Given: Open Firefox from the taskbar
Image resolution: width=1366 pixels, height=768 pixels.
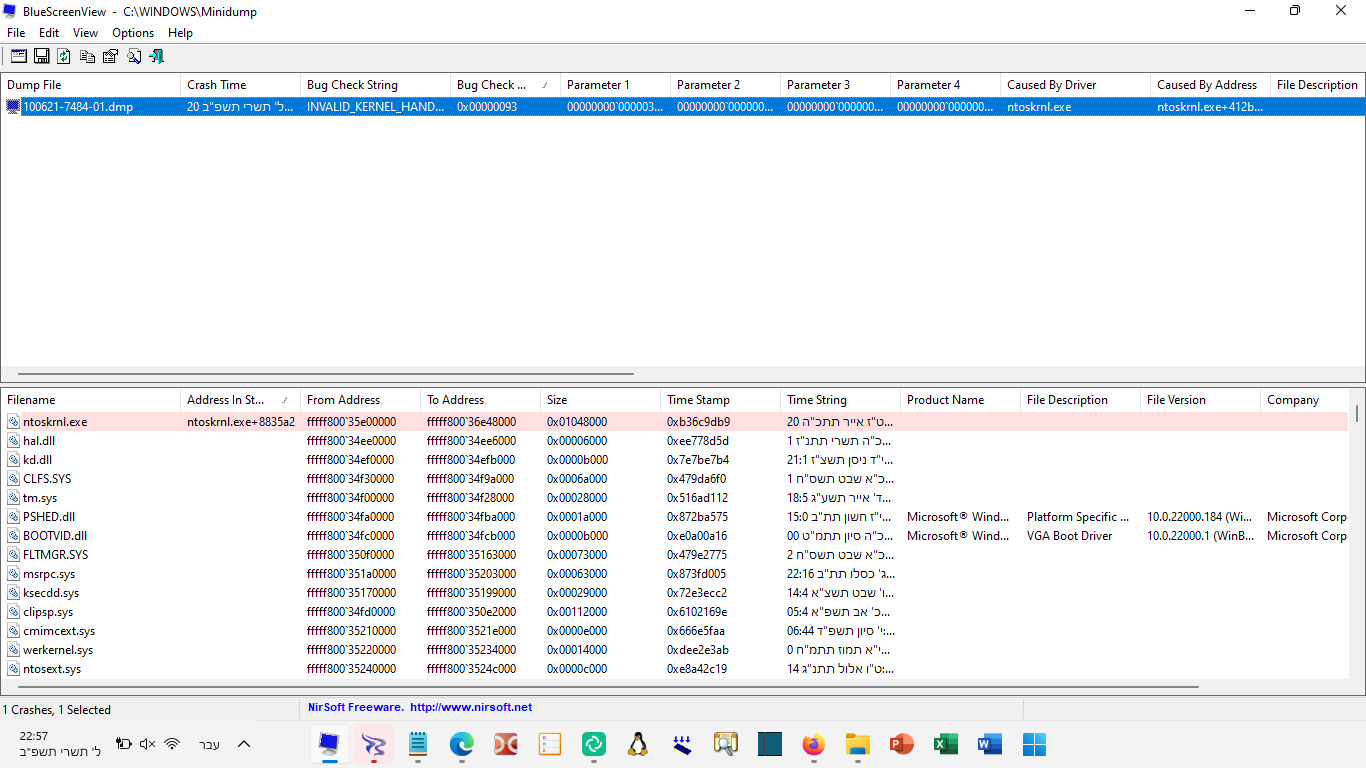Looking at the screenshot, I should tap(813, 744).
